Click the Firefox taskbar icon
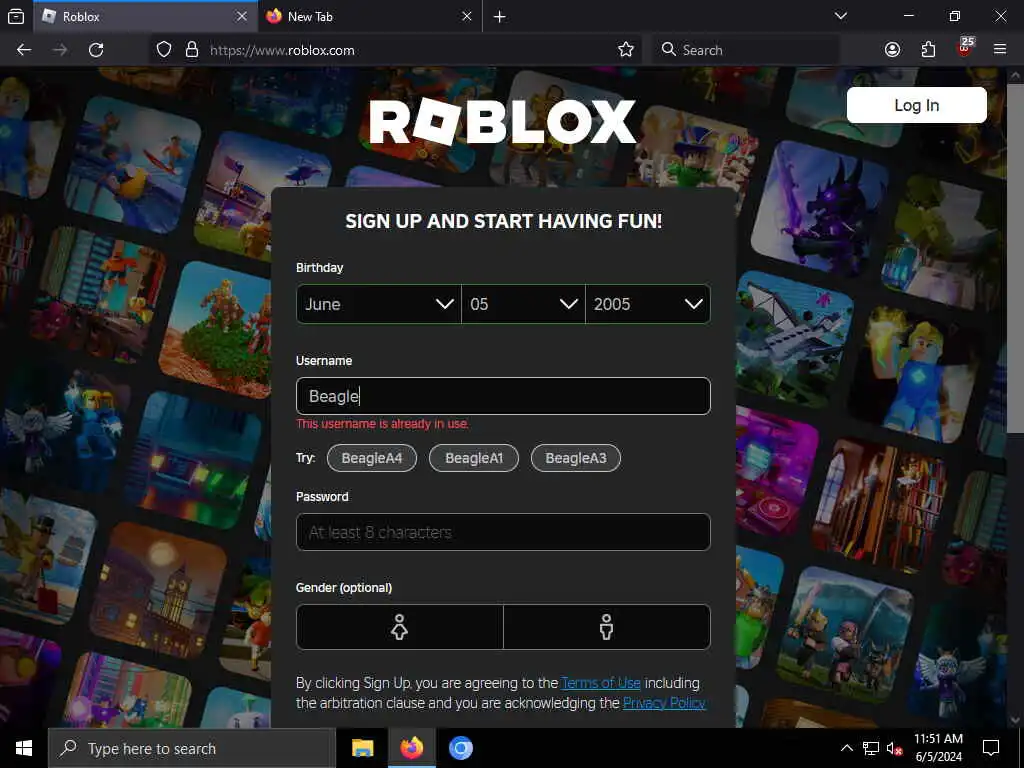This screenshot has width=1024, height=768. pos(411,748)
